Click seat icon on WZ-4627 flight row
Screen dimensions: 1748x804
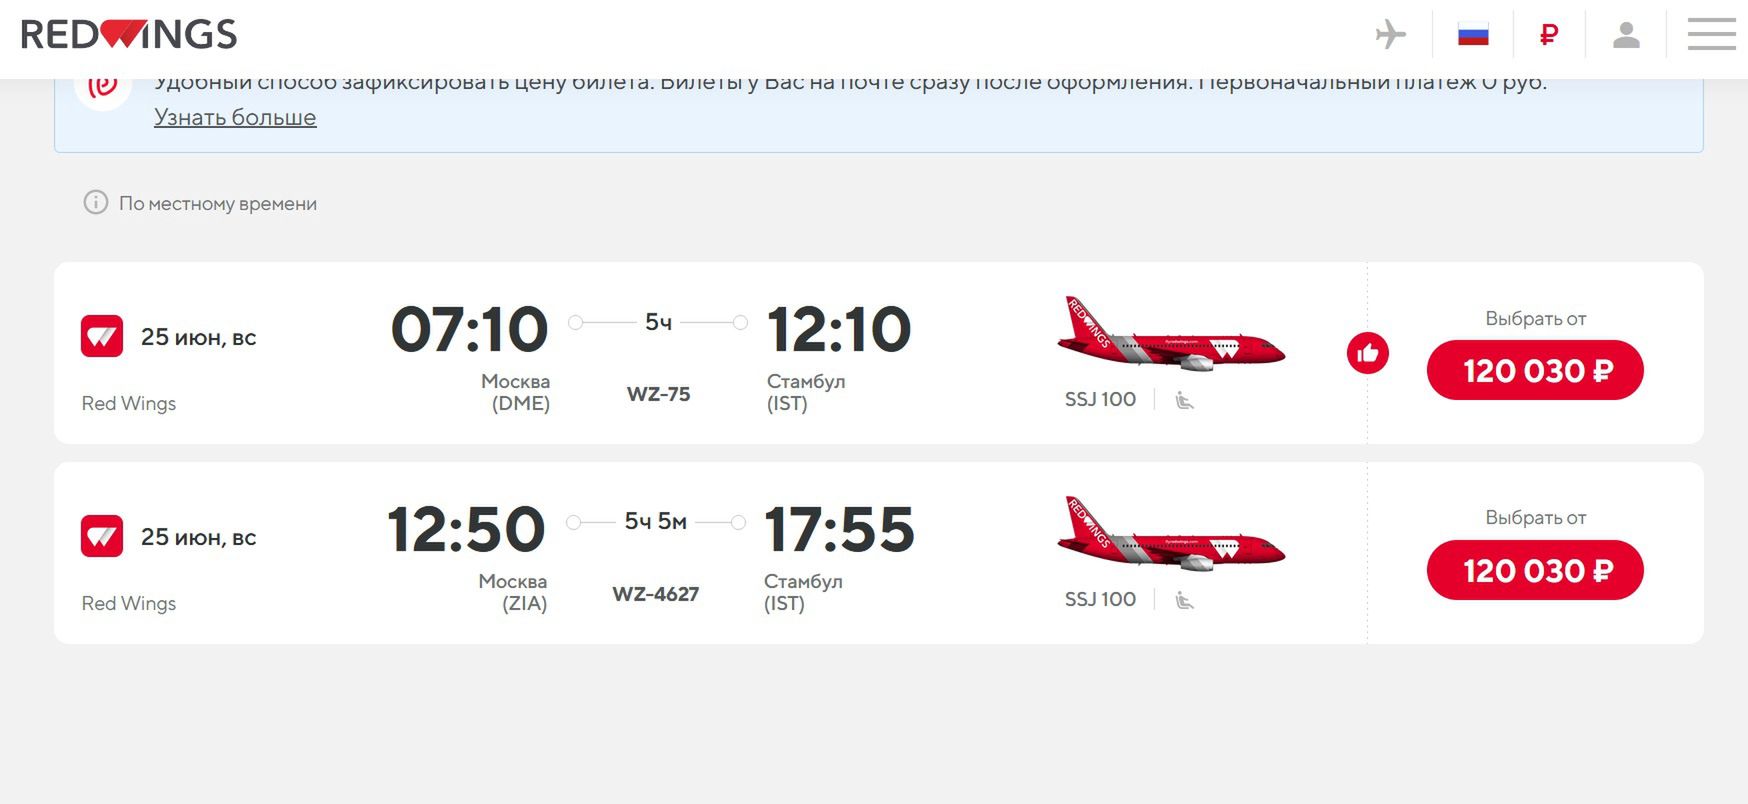tap(1185, 600)
